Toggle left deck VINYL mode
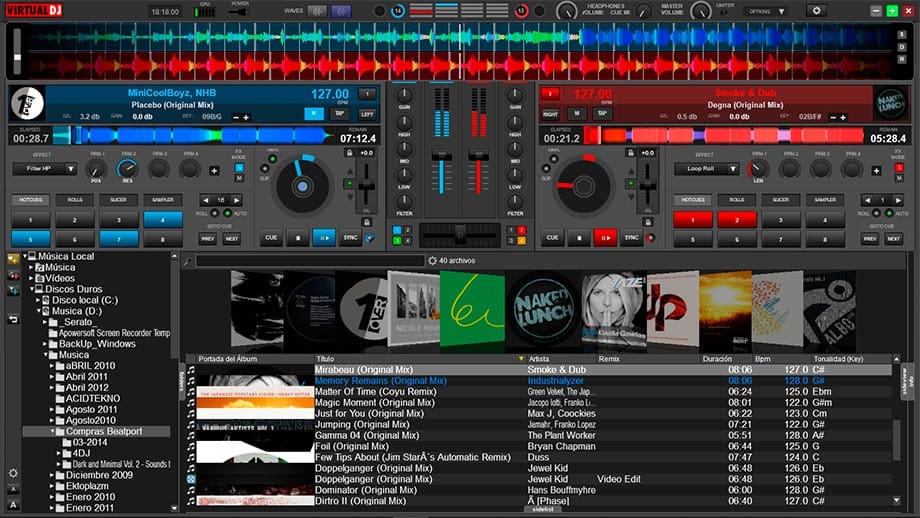The width and height of the screenshot is (920, 518). coord(272,159)
